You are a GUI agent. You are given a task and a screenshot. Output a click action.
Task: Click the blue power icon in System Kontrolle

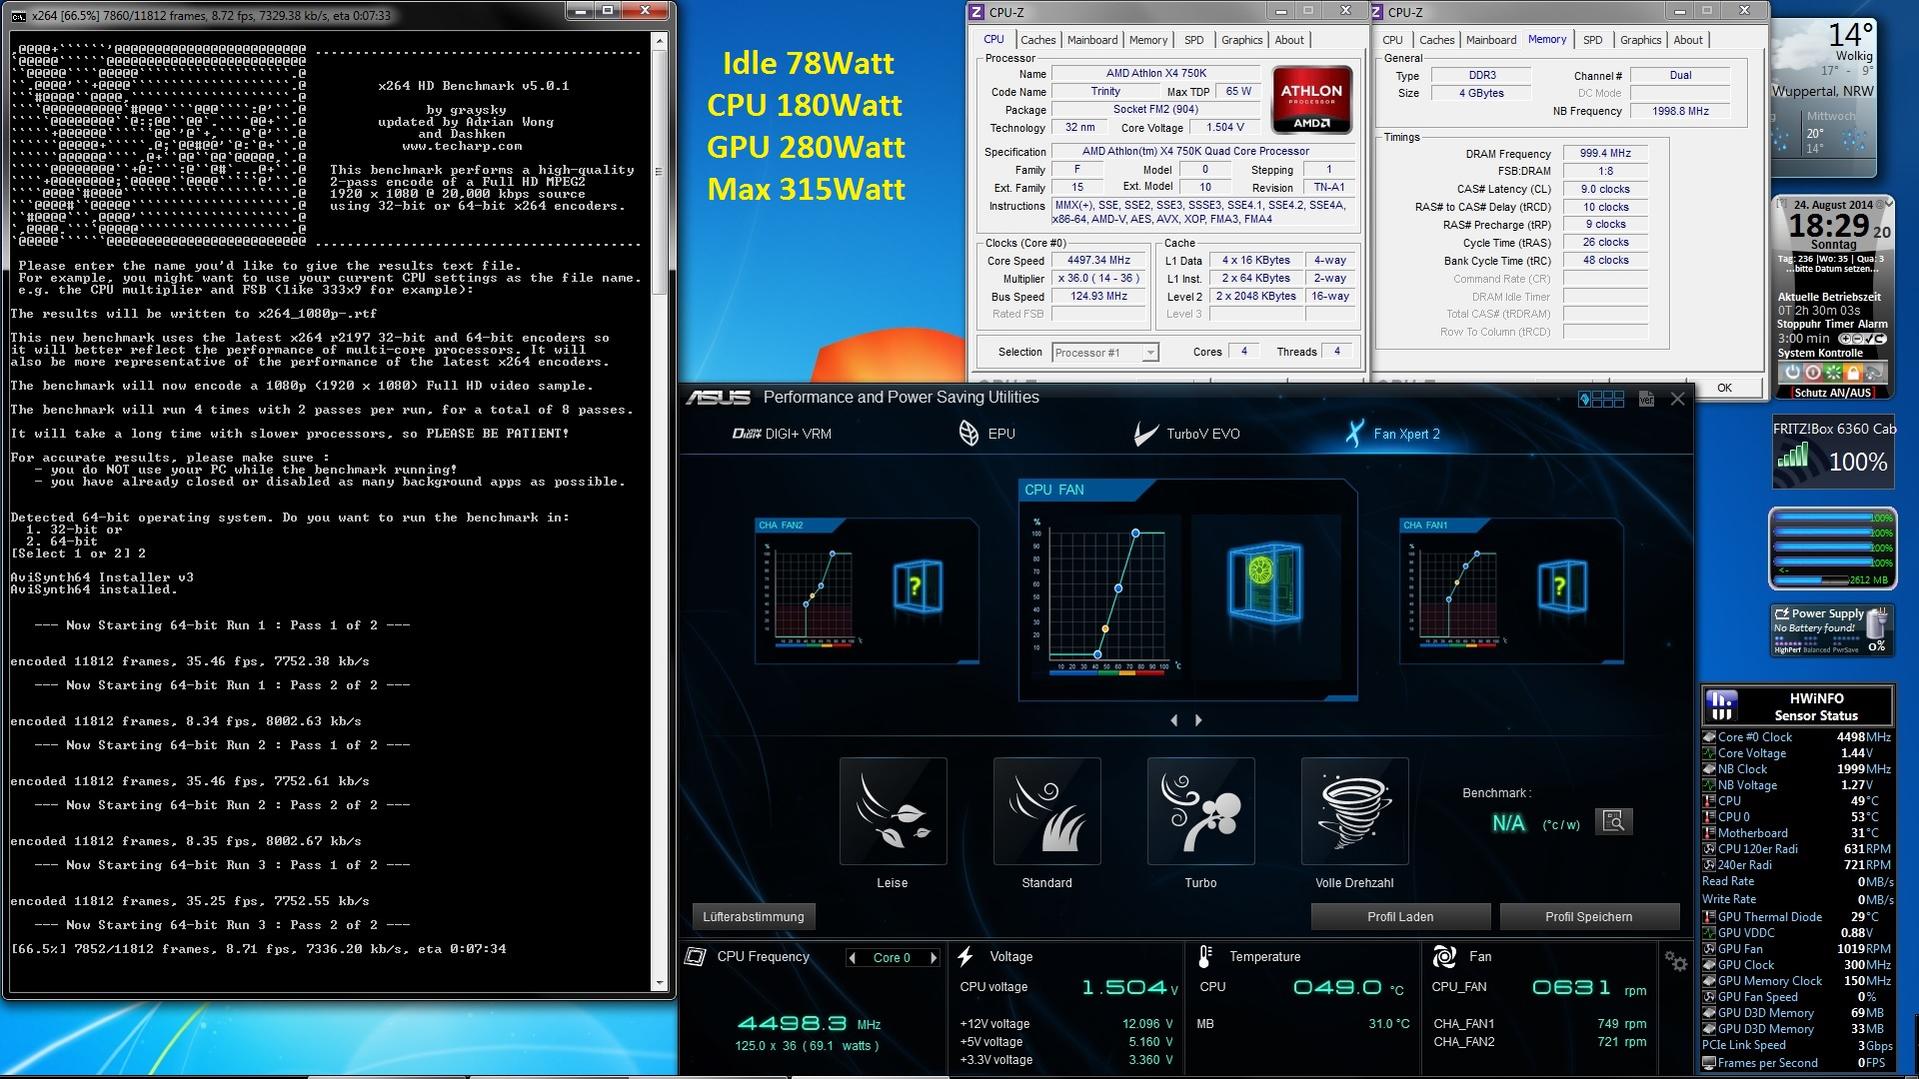(x=1792, y=372)
